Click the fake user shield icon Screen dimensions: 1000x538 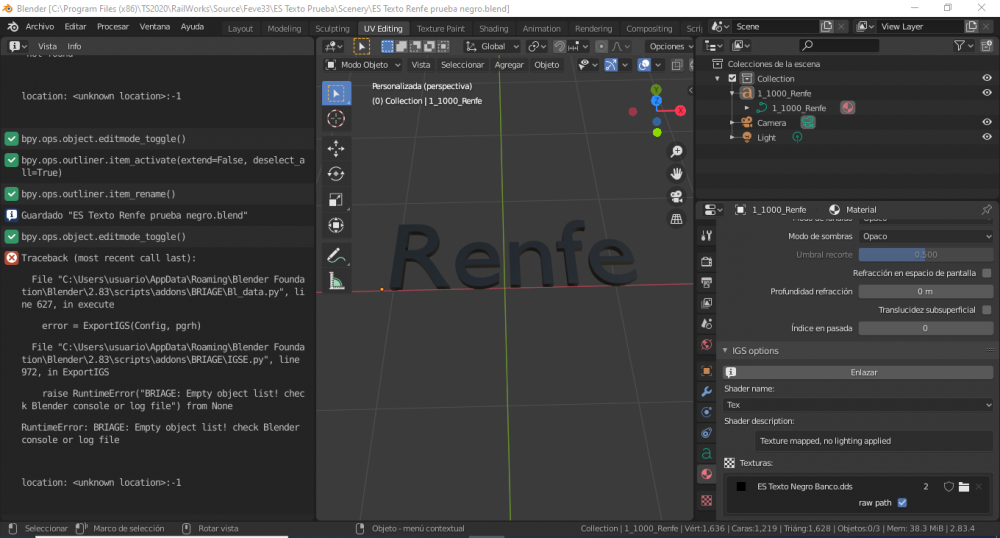(948, 486)
